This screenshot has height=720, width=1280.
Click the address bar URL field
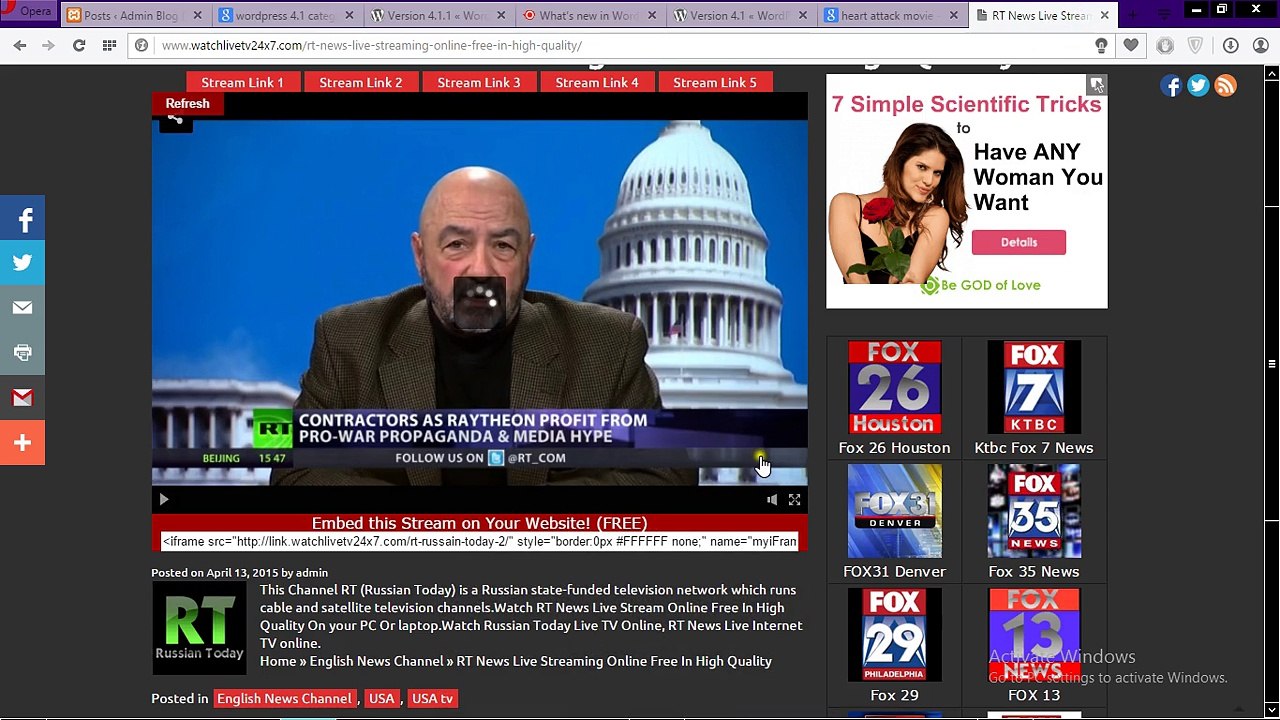pyautogui.click(x=620, y=45)
